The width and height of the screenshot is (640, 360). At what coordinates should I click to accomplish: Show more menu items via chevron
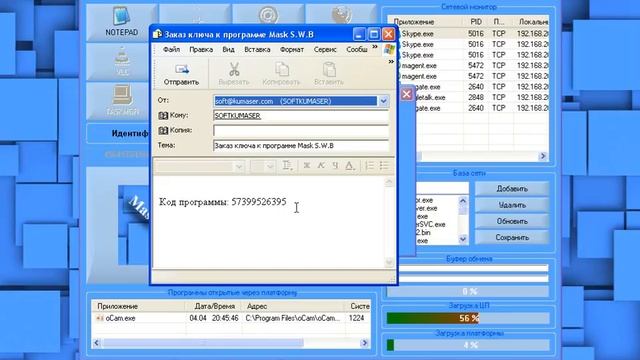click(x=375, y=47)
